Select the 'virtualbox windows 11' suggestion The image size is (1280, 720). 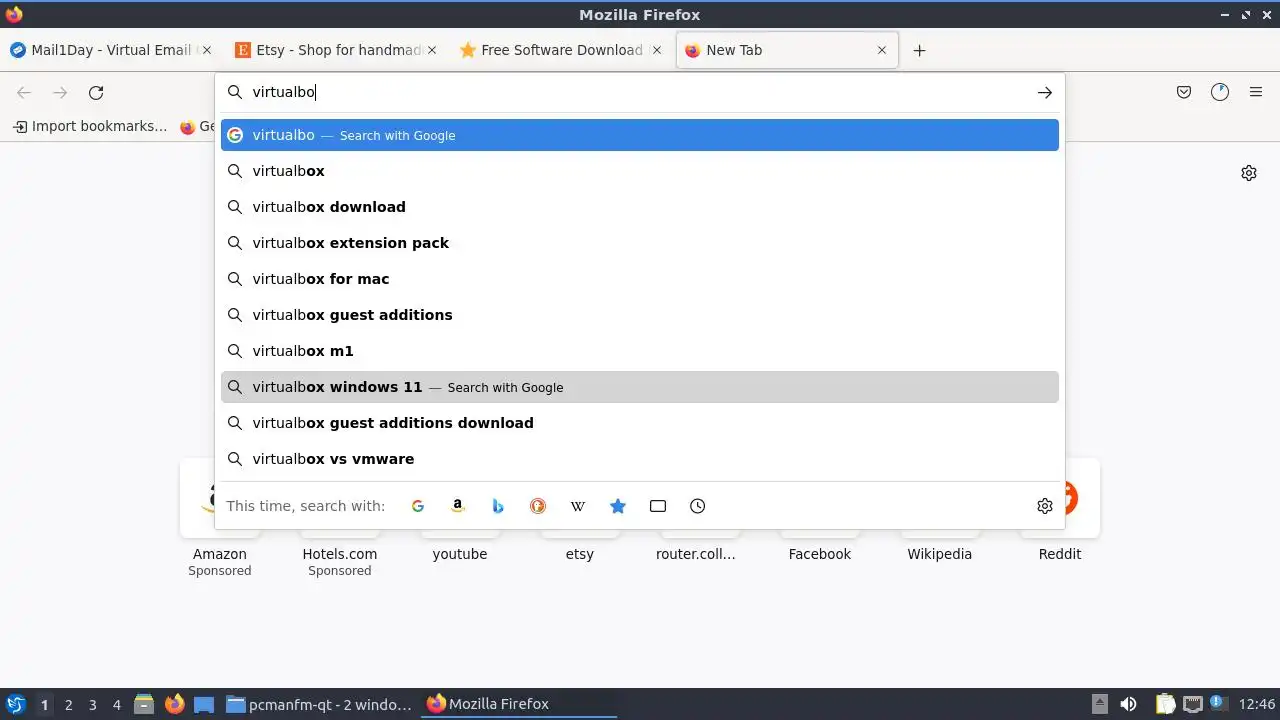tap(640, 387)
